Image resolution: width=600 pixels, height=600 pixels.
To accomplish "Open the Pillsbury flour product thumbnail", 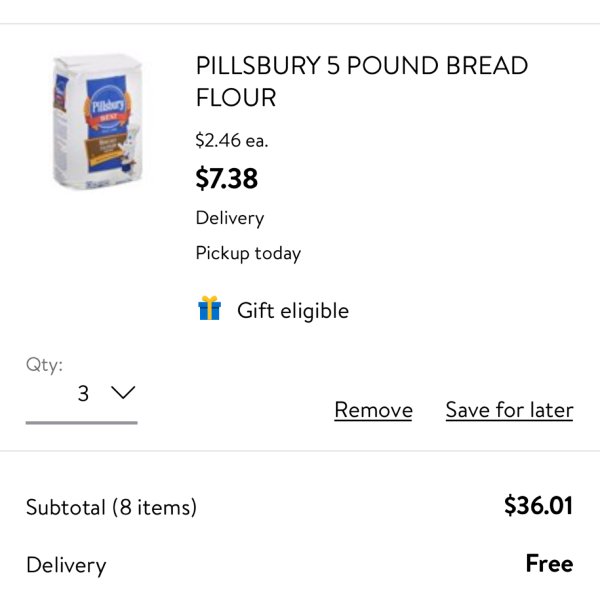I will pos(98,121).
